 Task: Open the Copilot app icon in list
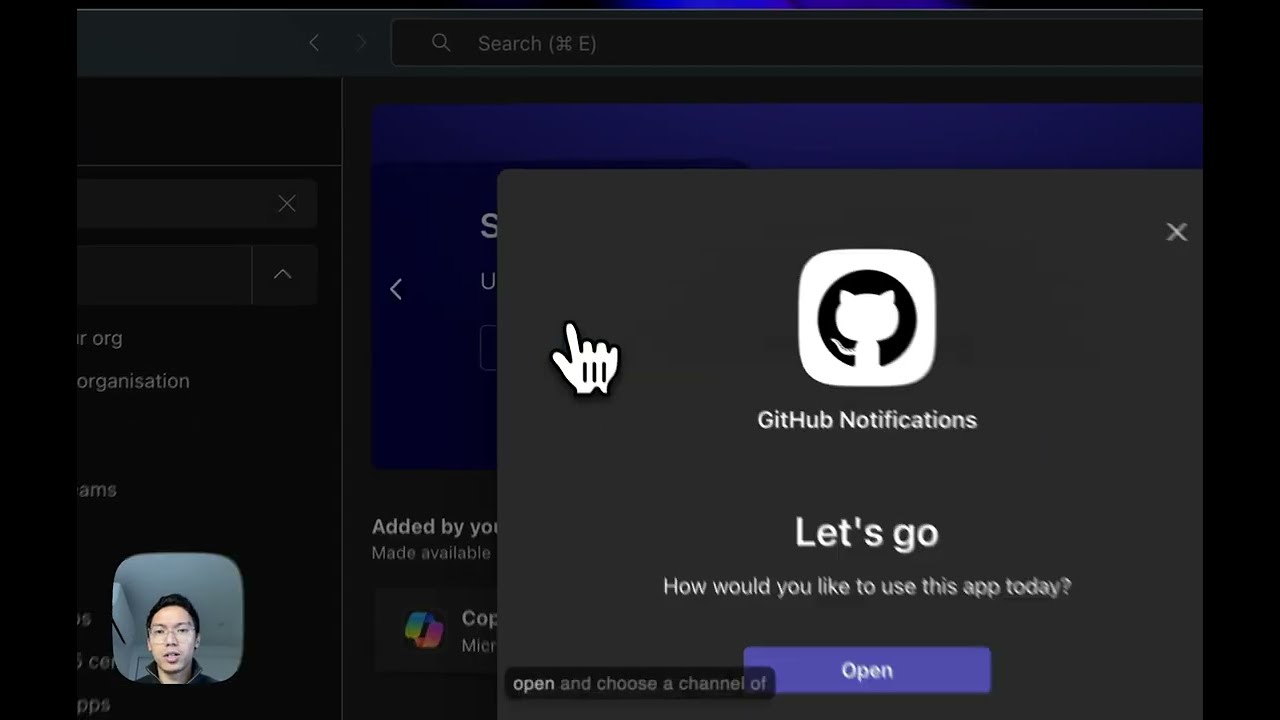click(424, 630)
